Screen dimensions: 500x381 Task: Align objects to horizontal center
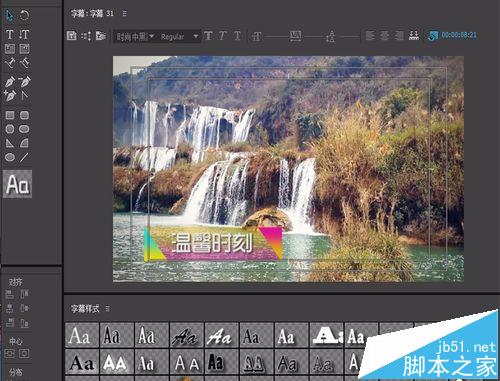[10, 308]
